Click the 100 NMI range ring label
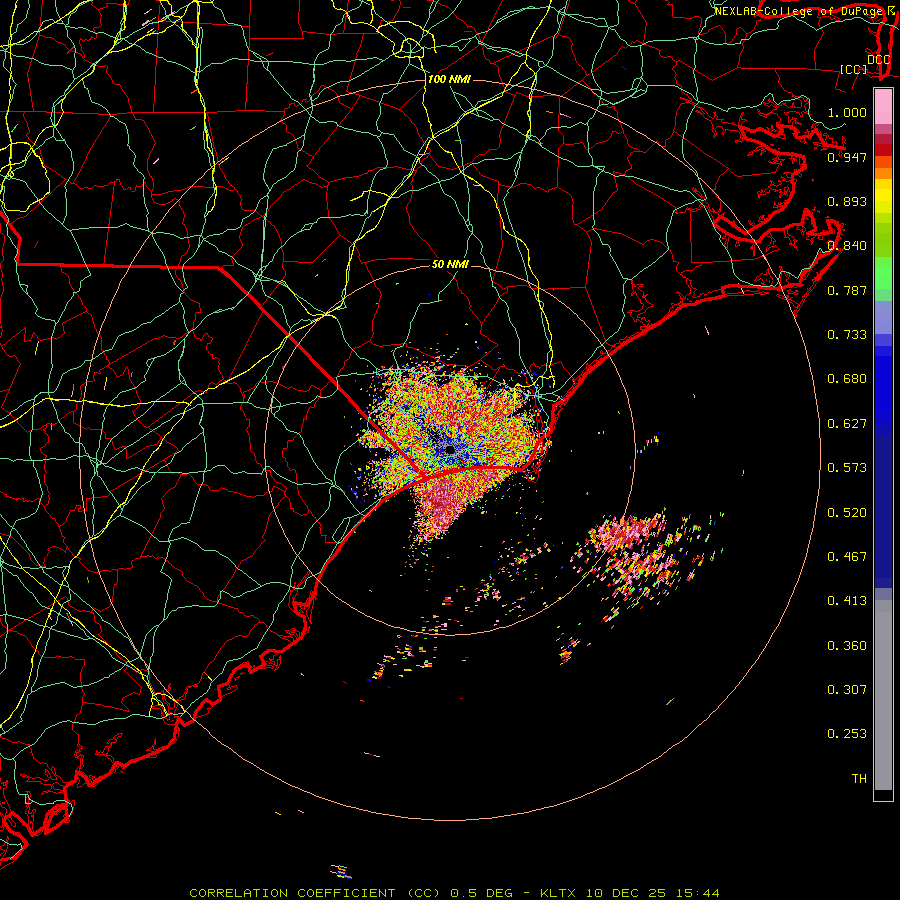Screen dimensions: 900x900 coord(449,79)
